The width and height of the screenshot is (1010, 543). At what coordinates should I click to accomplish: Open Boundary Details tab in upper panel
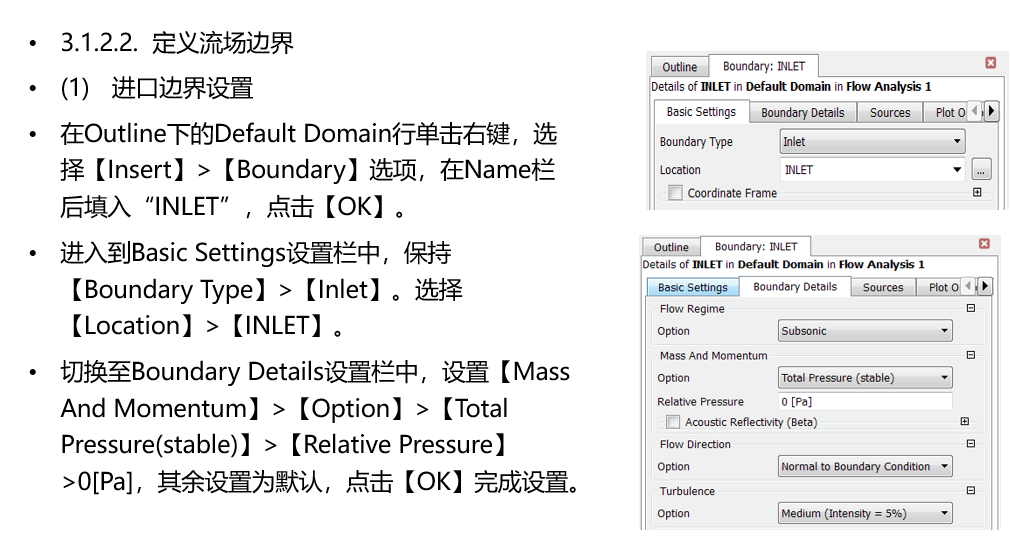[x=803, y=113]
